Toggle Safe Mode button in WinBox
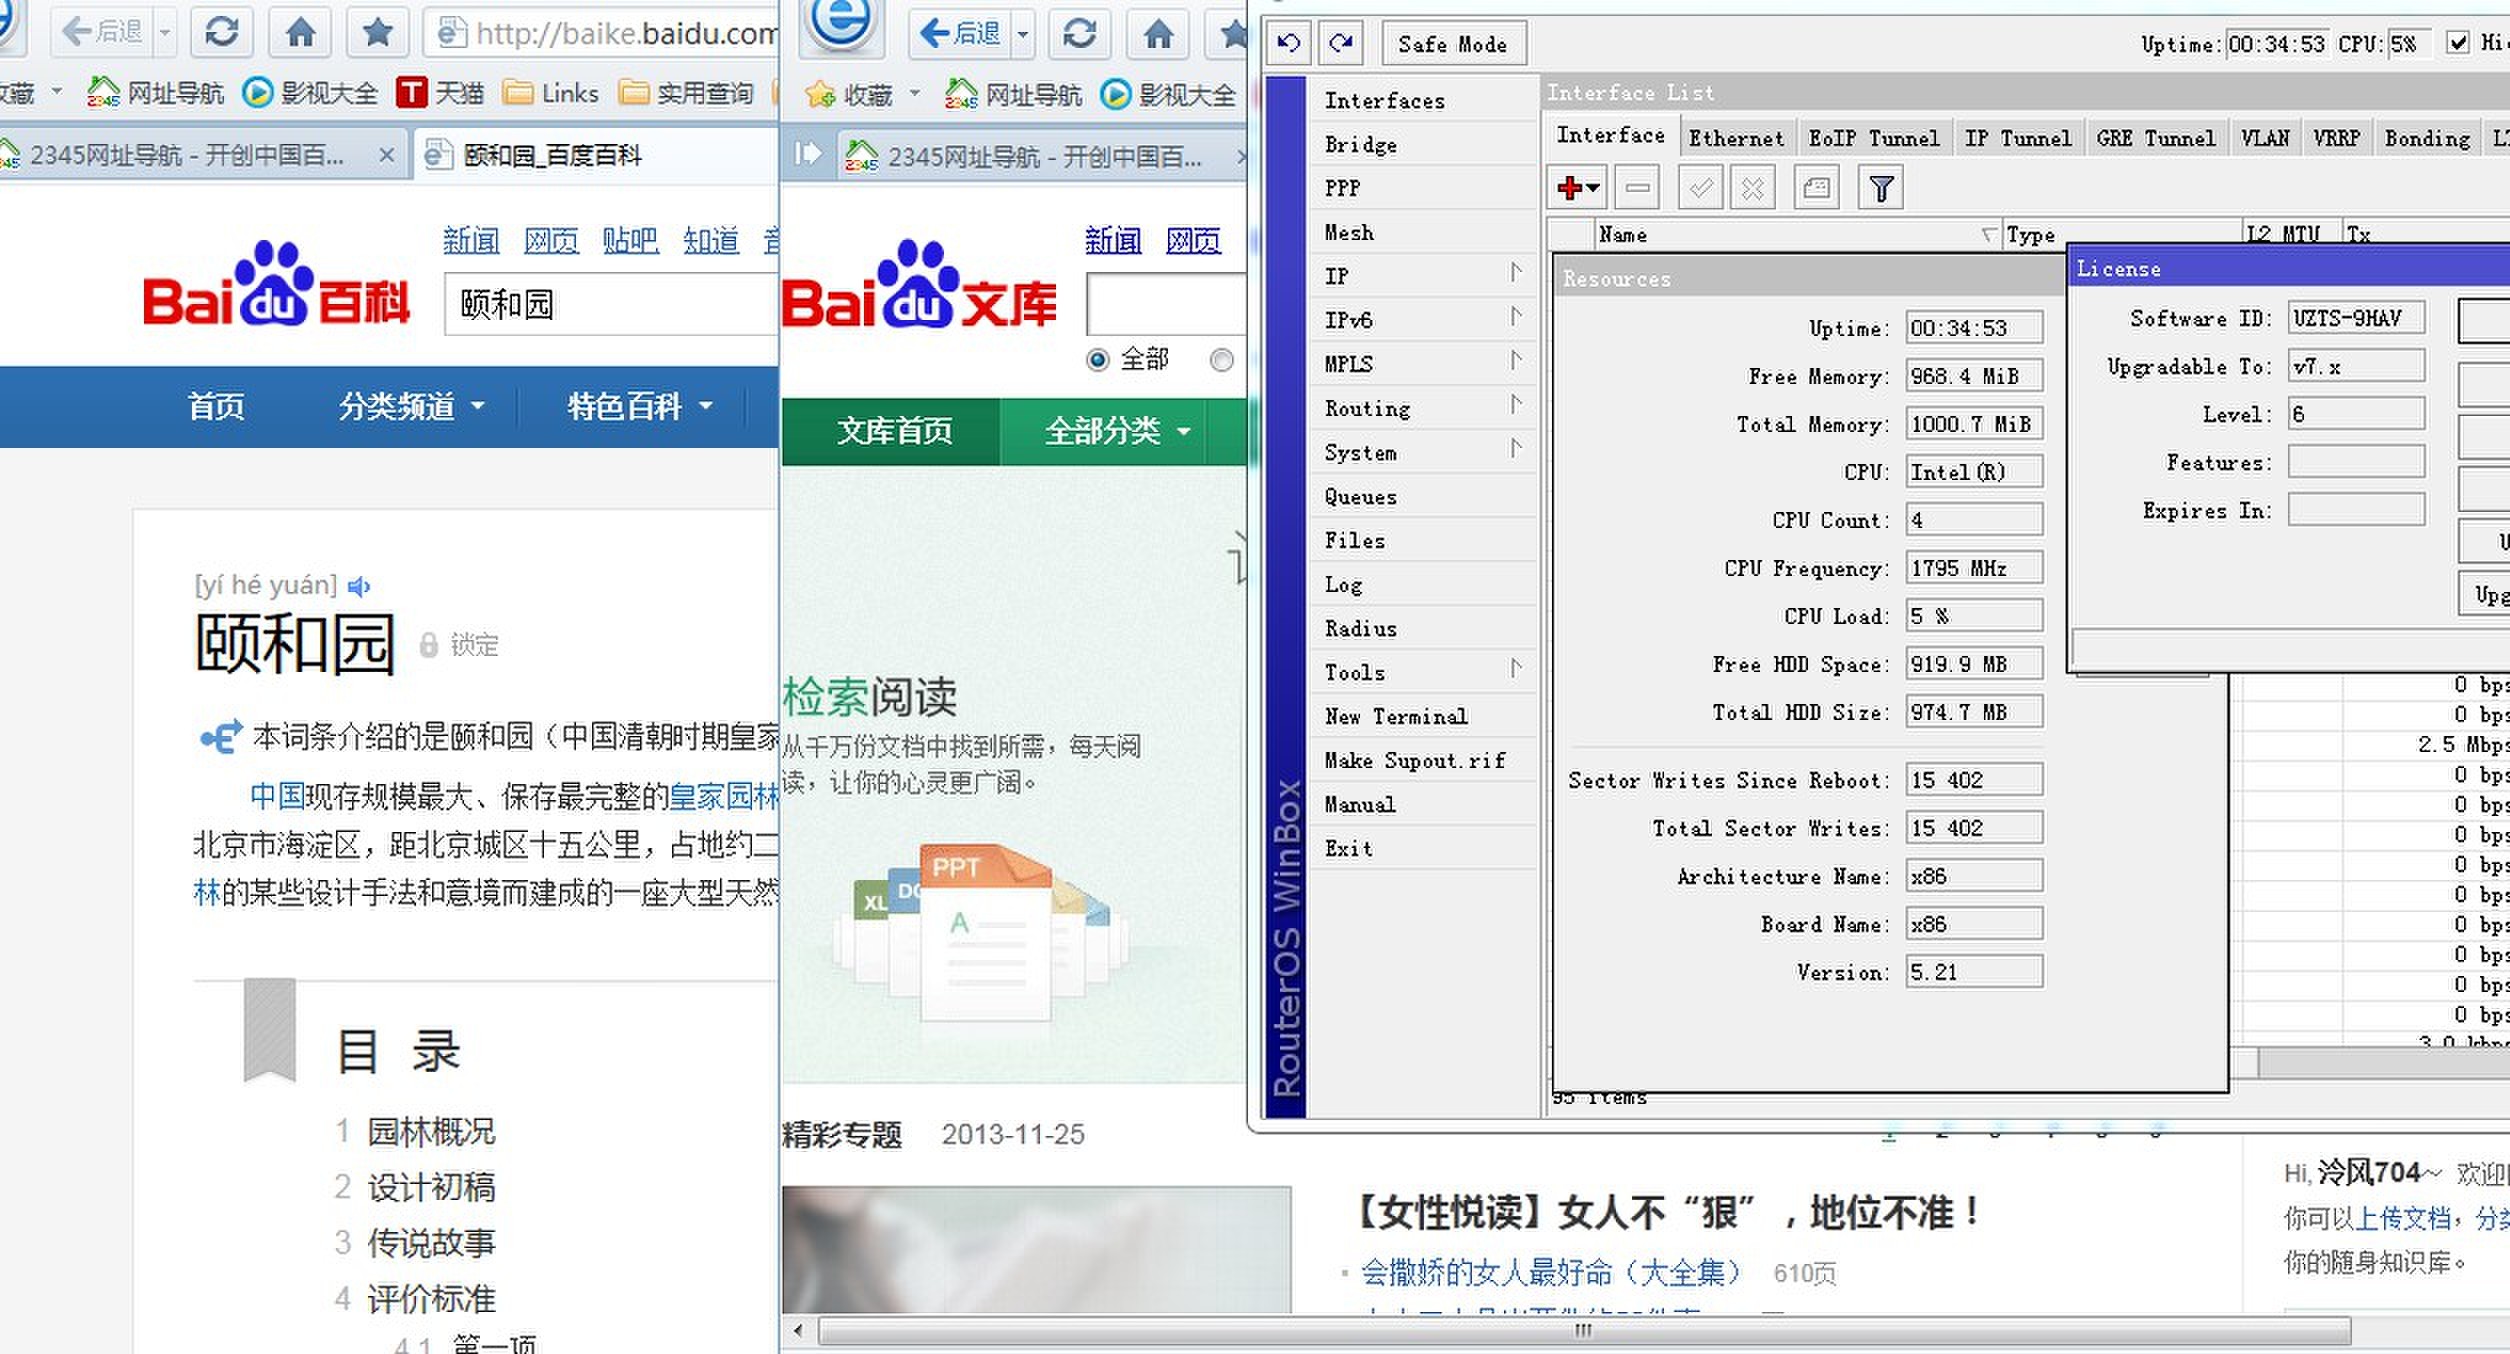This screenshot has height=1354, width=2510. (x=1453, y=43)
